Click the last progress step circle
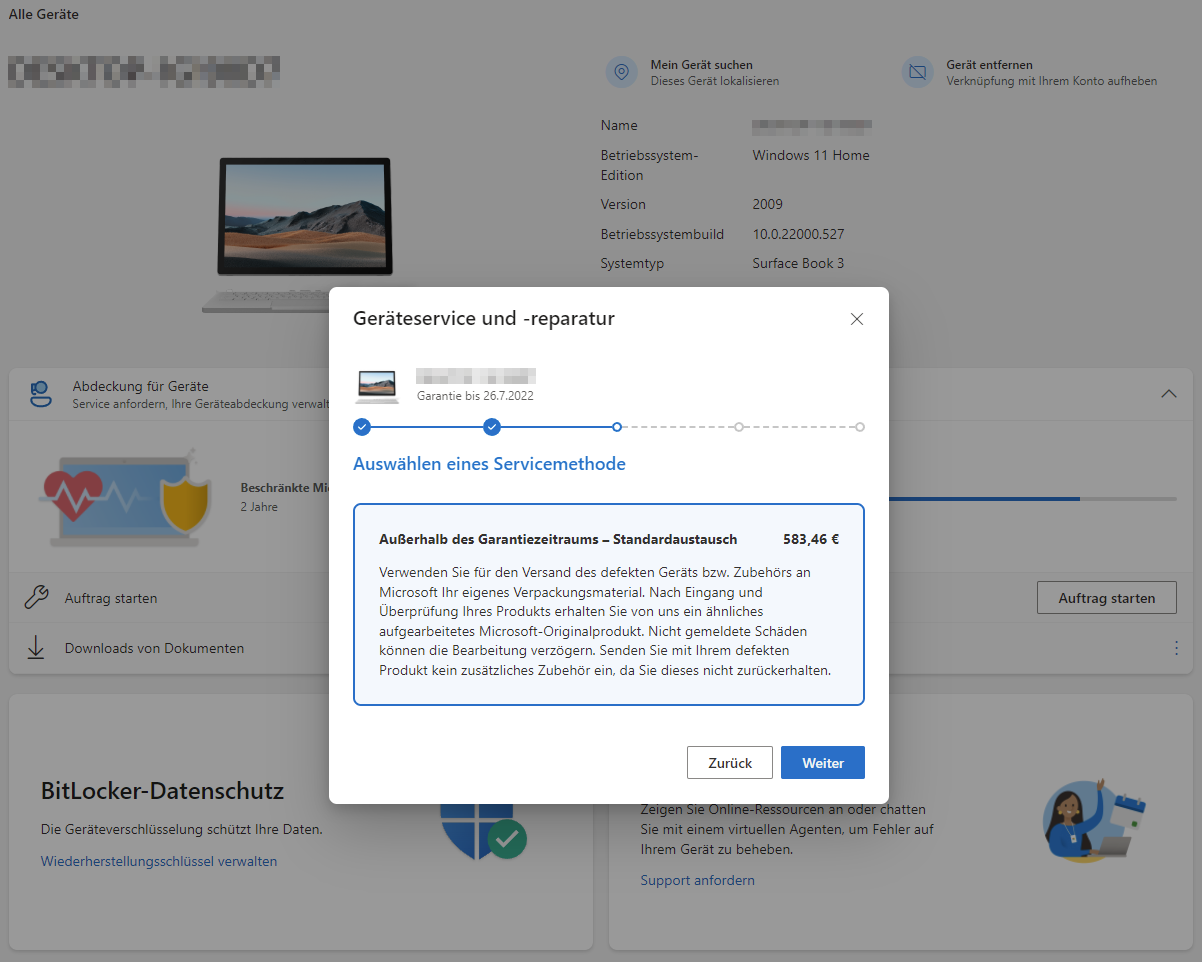 coord(860,427)
